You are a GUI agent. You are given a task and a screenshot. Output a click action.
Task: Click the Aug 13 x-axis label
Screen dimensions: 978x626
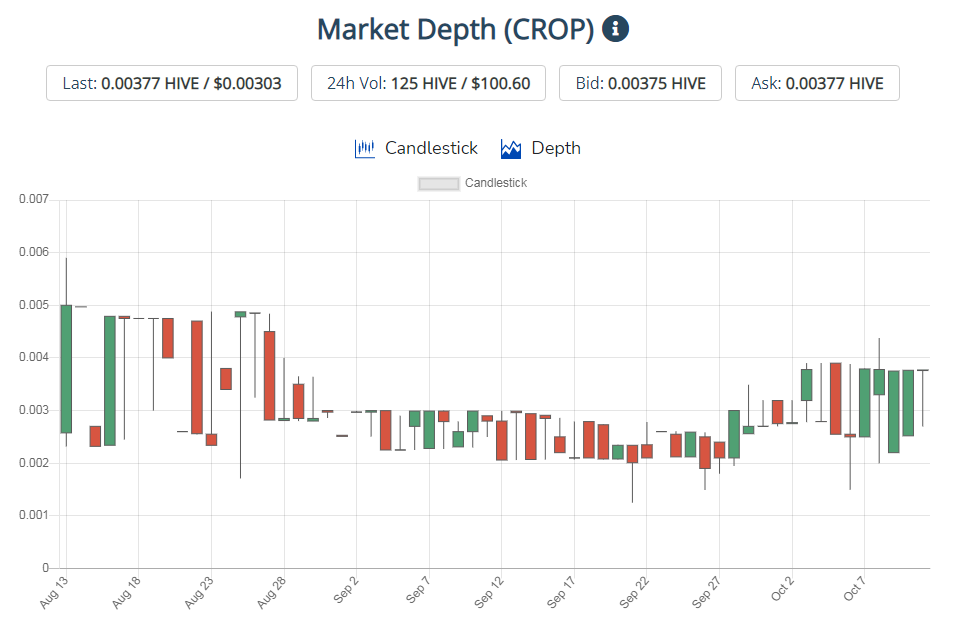[54, 592]
